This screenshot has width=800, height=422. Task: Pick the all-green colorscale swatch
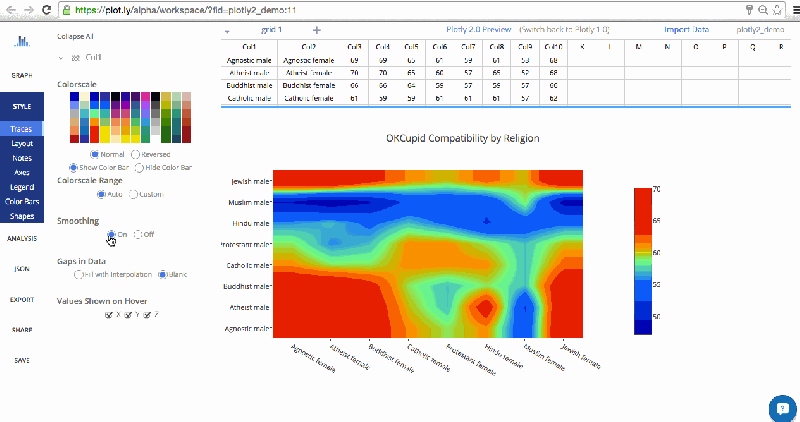tap(166, 117)
